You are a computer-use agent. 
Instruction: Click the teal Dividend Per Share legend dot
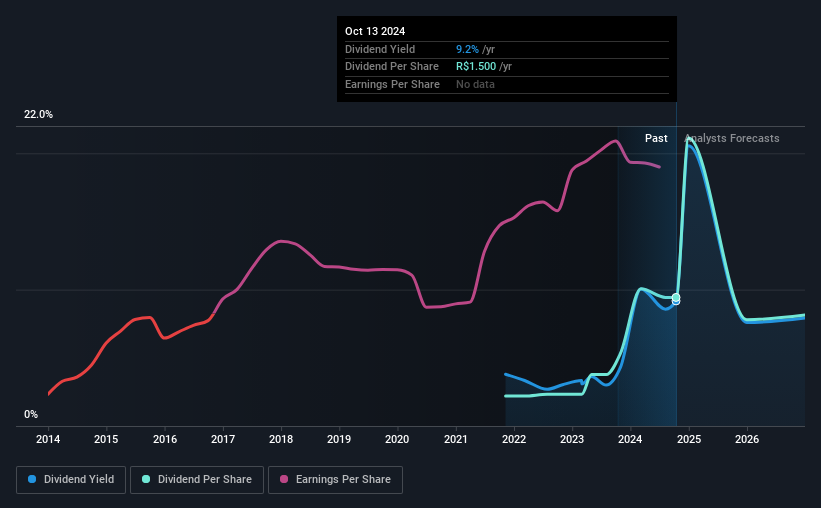coord(146,479)
